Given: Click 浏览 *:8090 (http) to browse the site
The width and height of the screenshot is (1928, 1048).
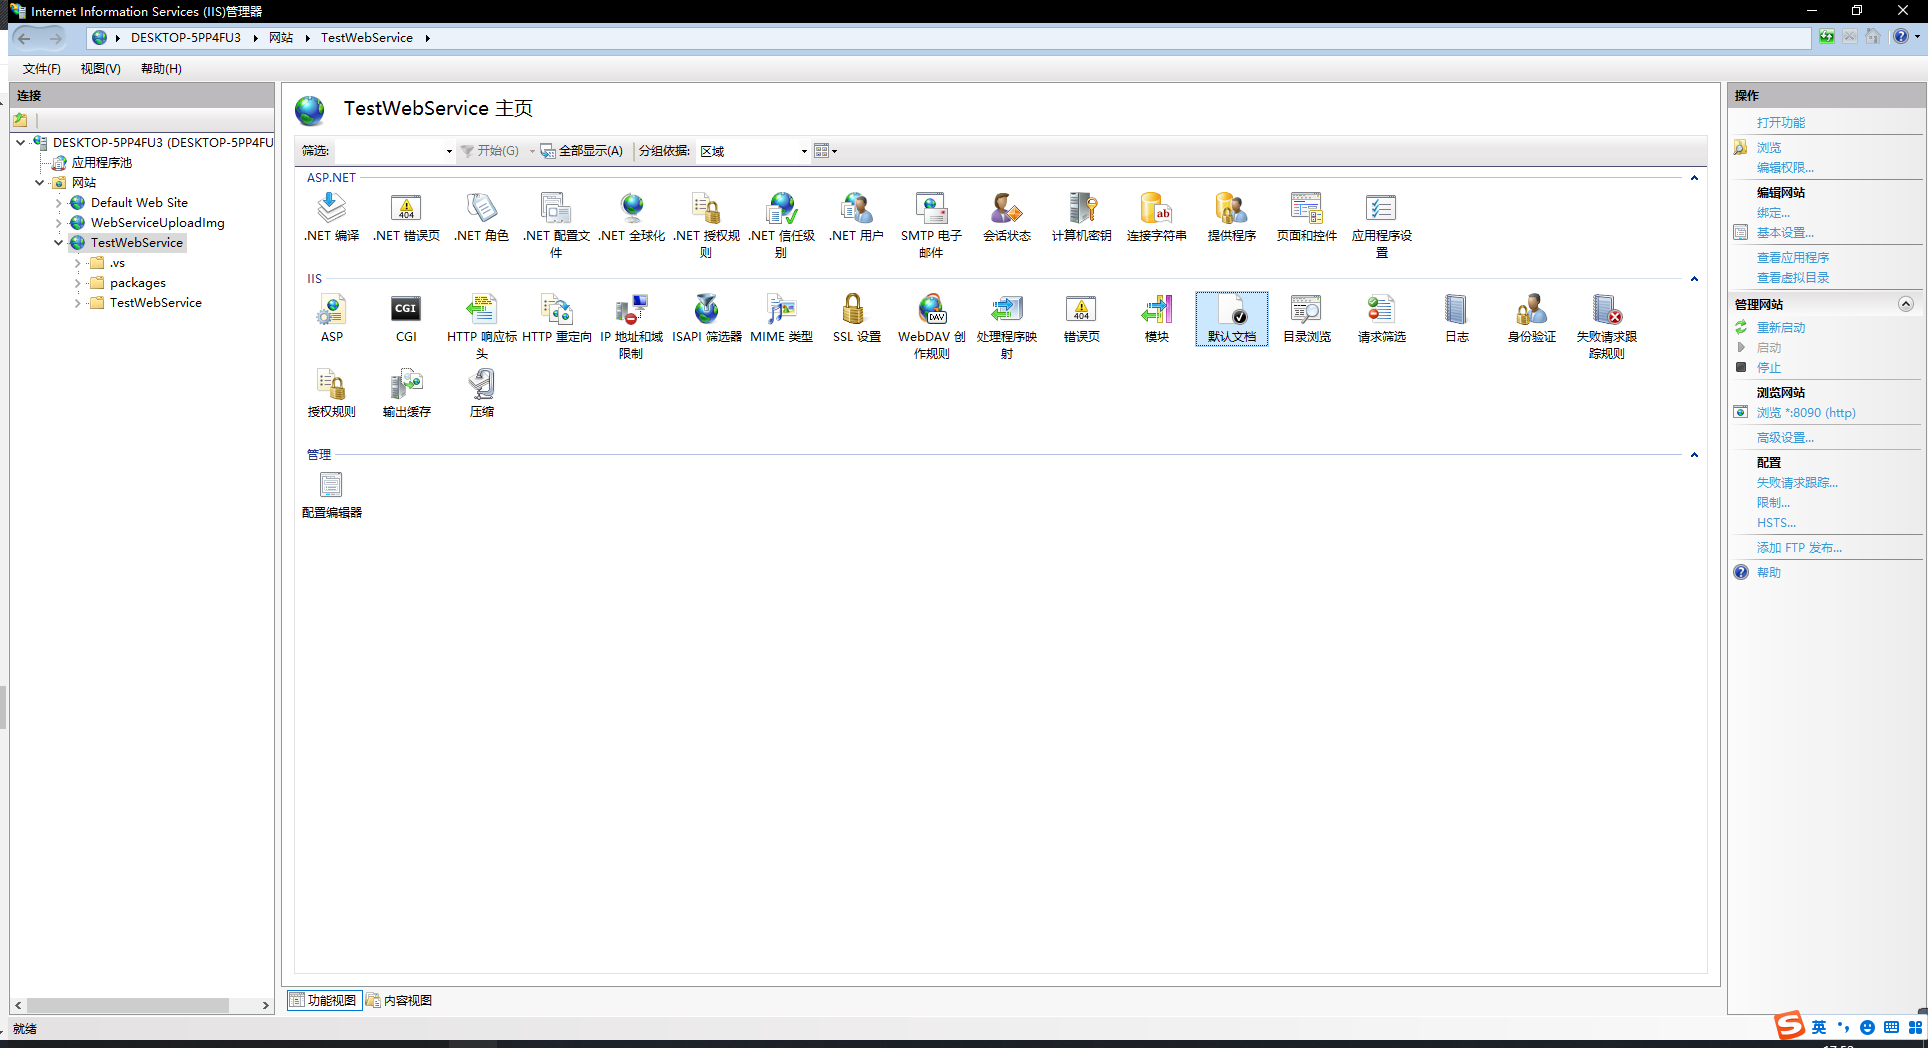Looking at the screenshot, I should point(1806,412).
